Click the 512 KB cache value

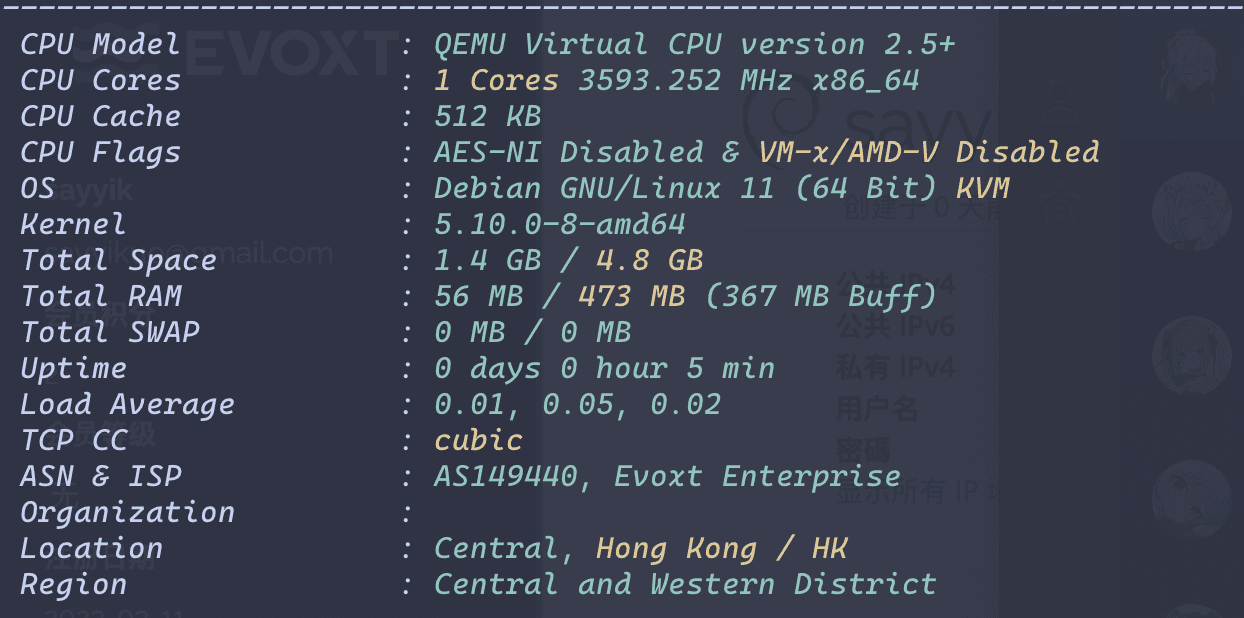pyautogui.click(x=487, y=117)
